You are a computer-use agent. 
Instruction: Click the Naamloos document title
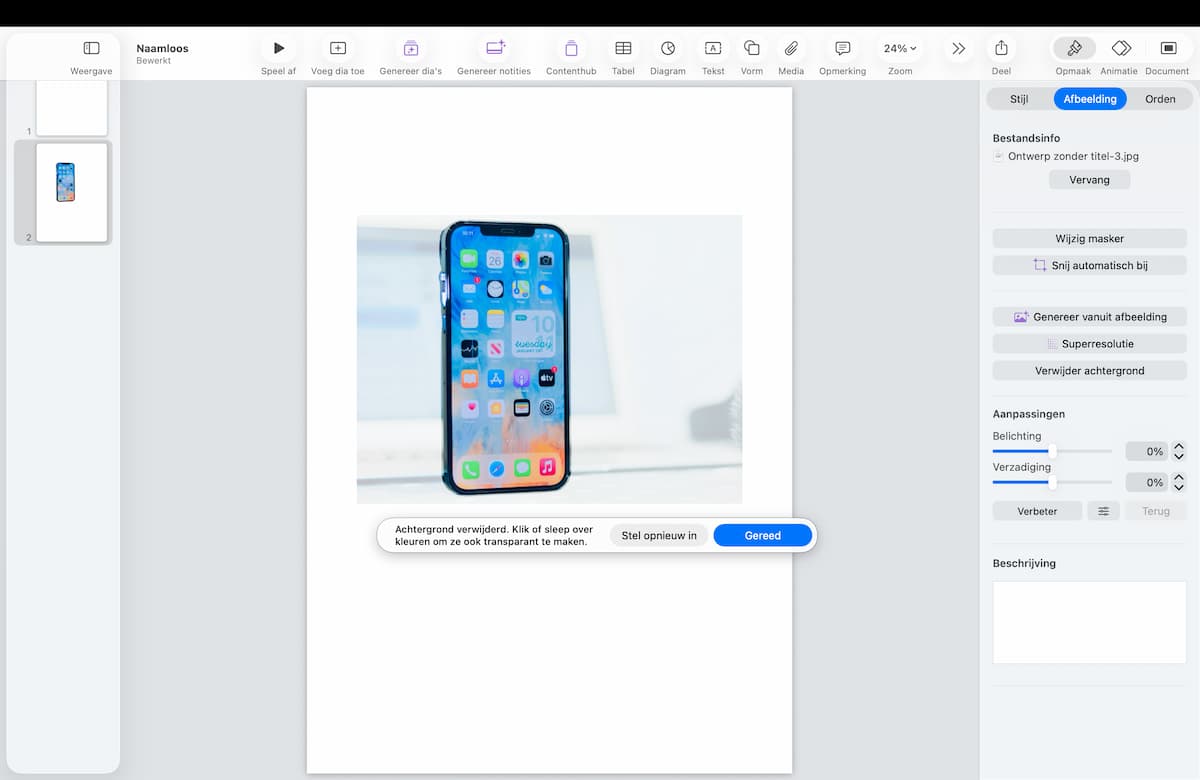point(162,48)
